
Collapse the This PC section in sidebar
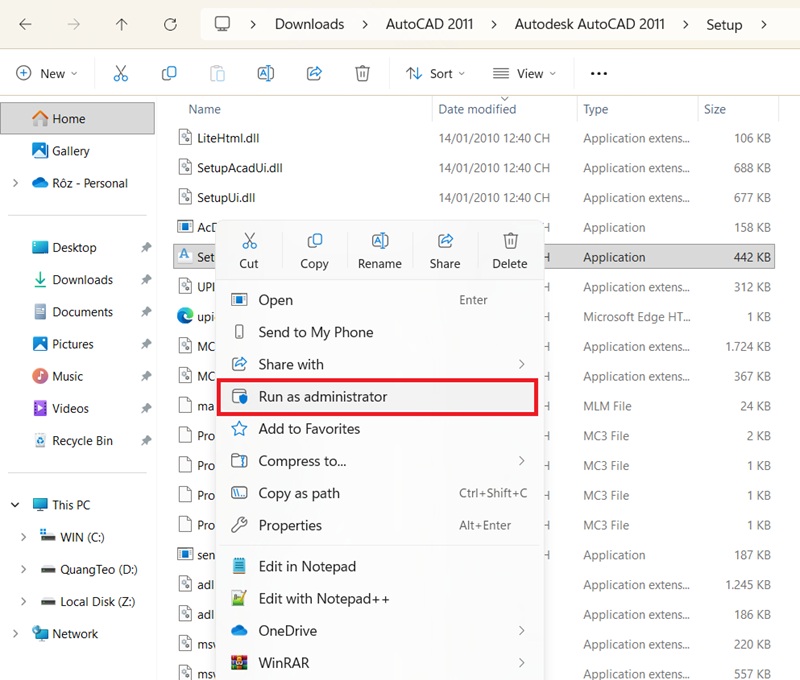pos(14,506)
